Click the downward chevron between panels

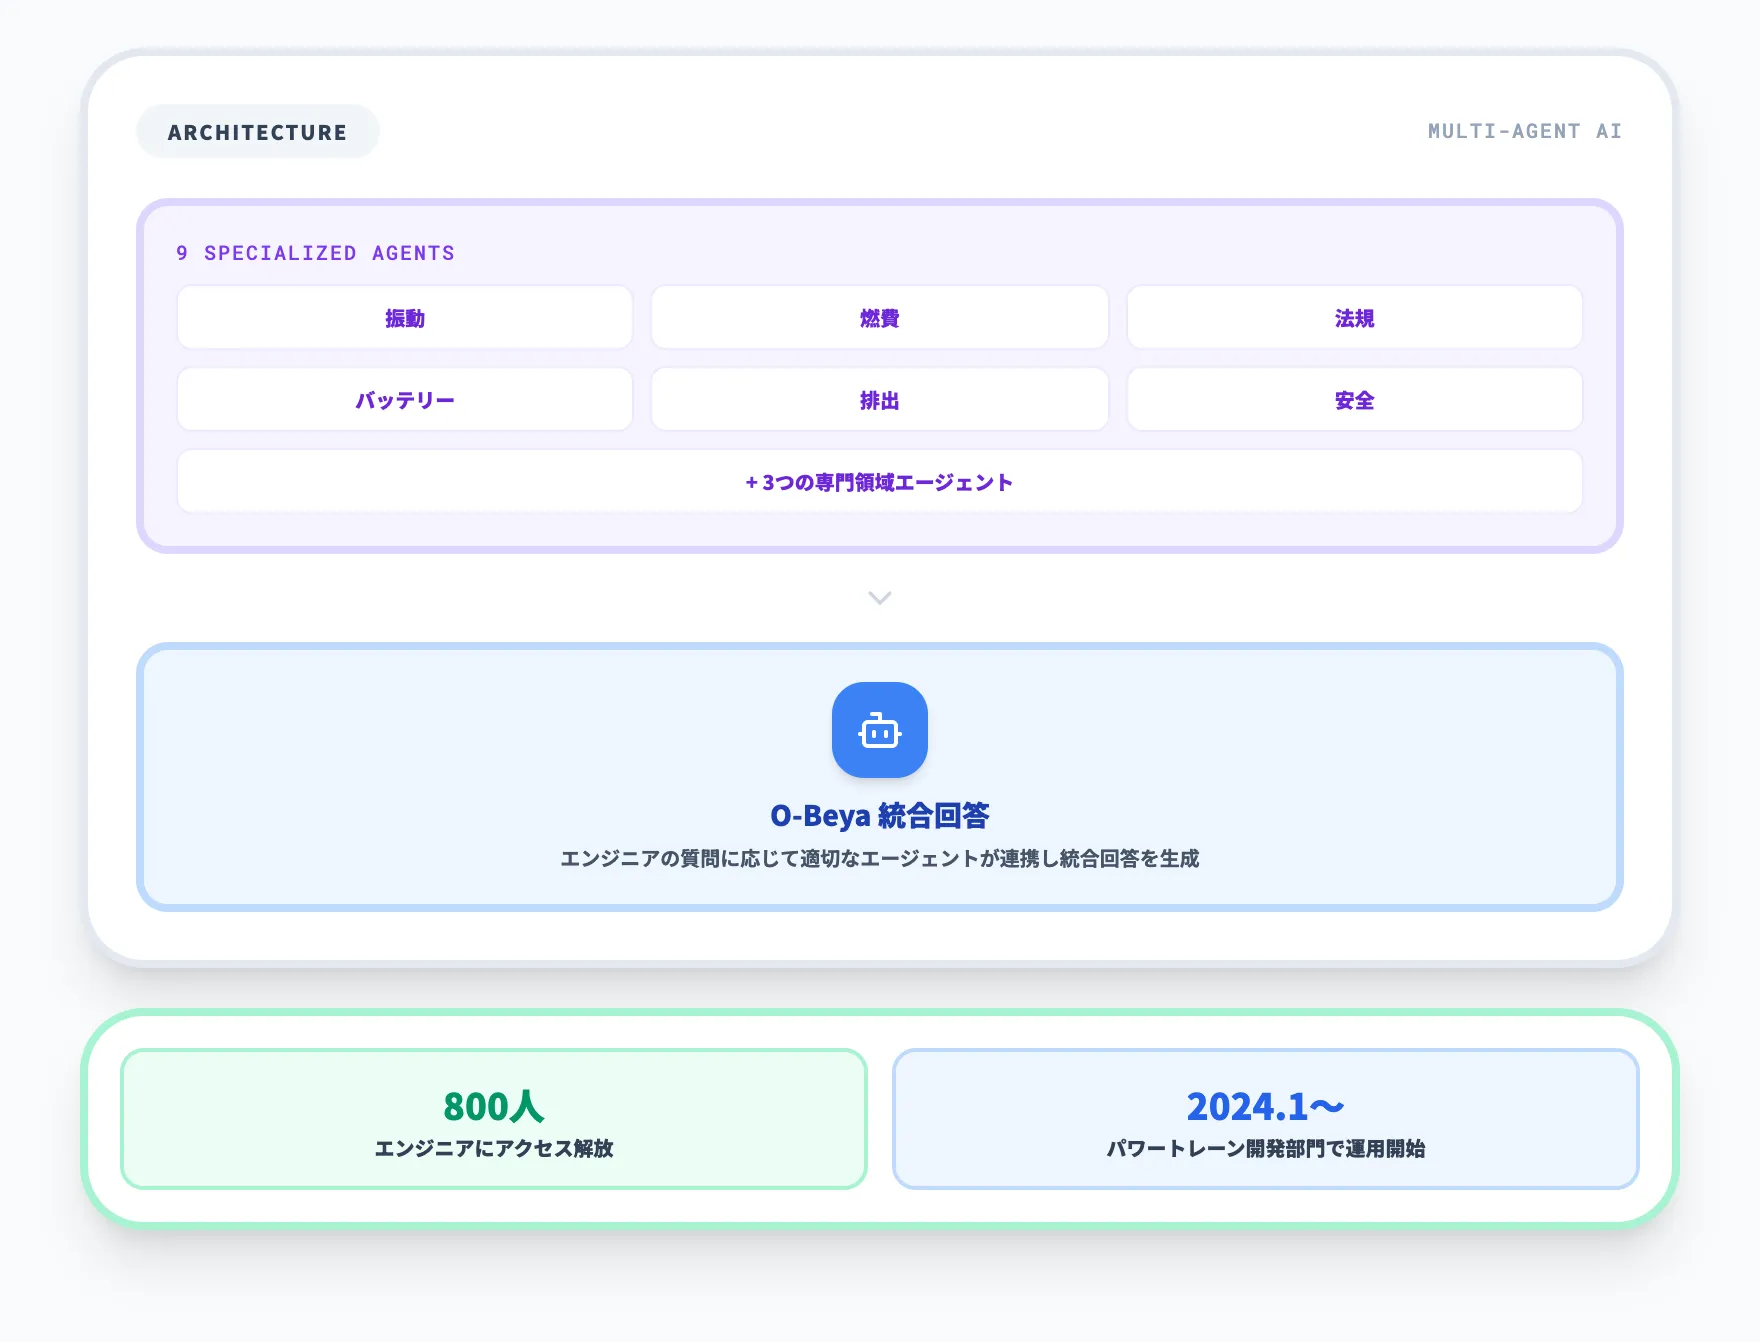pos(879,597)
